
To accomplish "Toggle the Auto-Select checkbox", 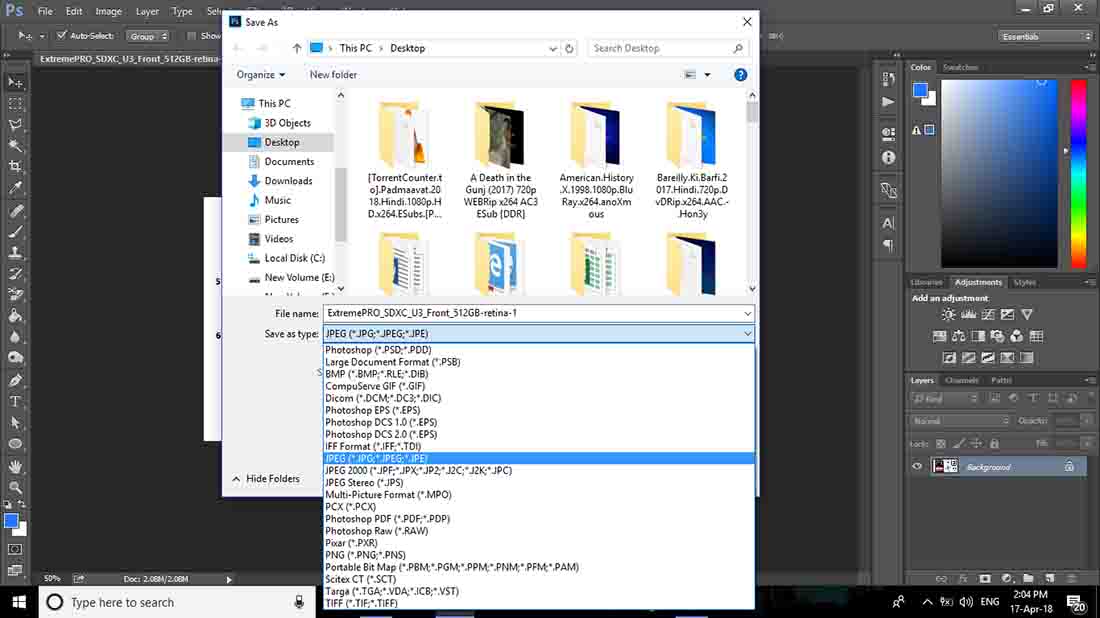I will 62,36.
